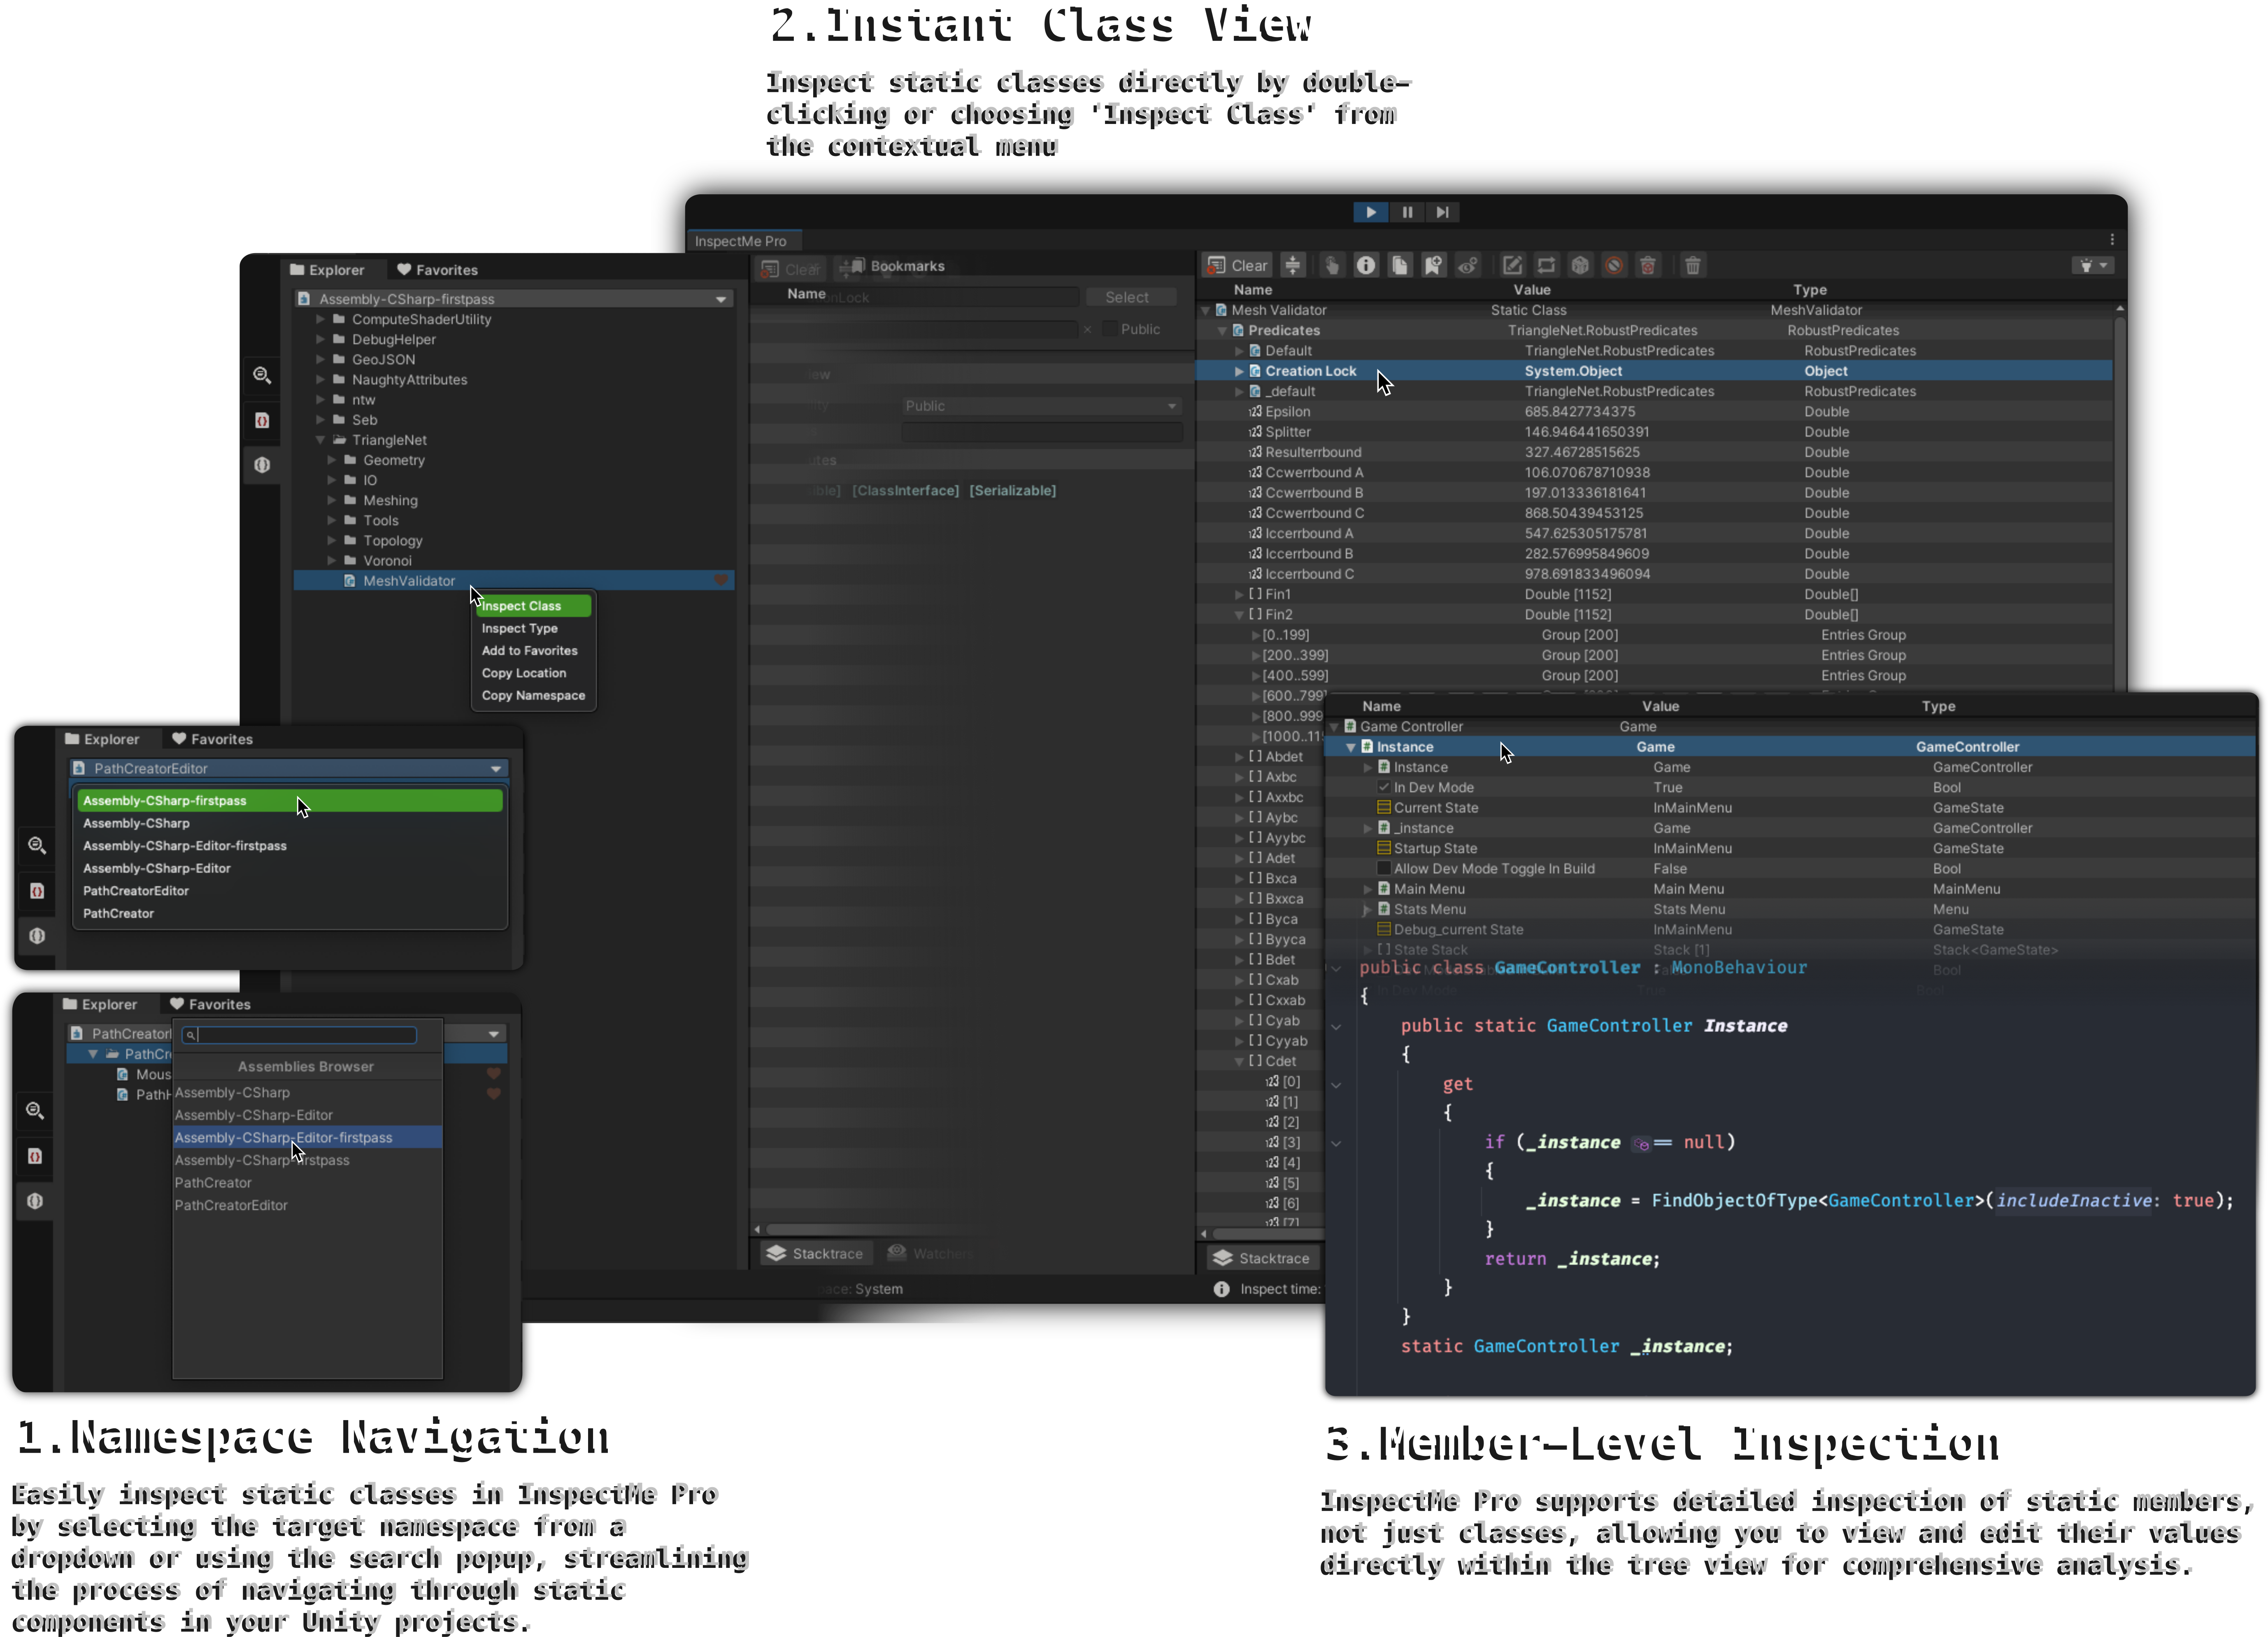Open the Assembly-CSharp-firstpass assembly dropdown
This screenshot has width=2268, height=1637.
[x=514, y=299]
